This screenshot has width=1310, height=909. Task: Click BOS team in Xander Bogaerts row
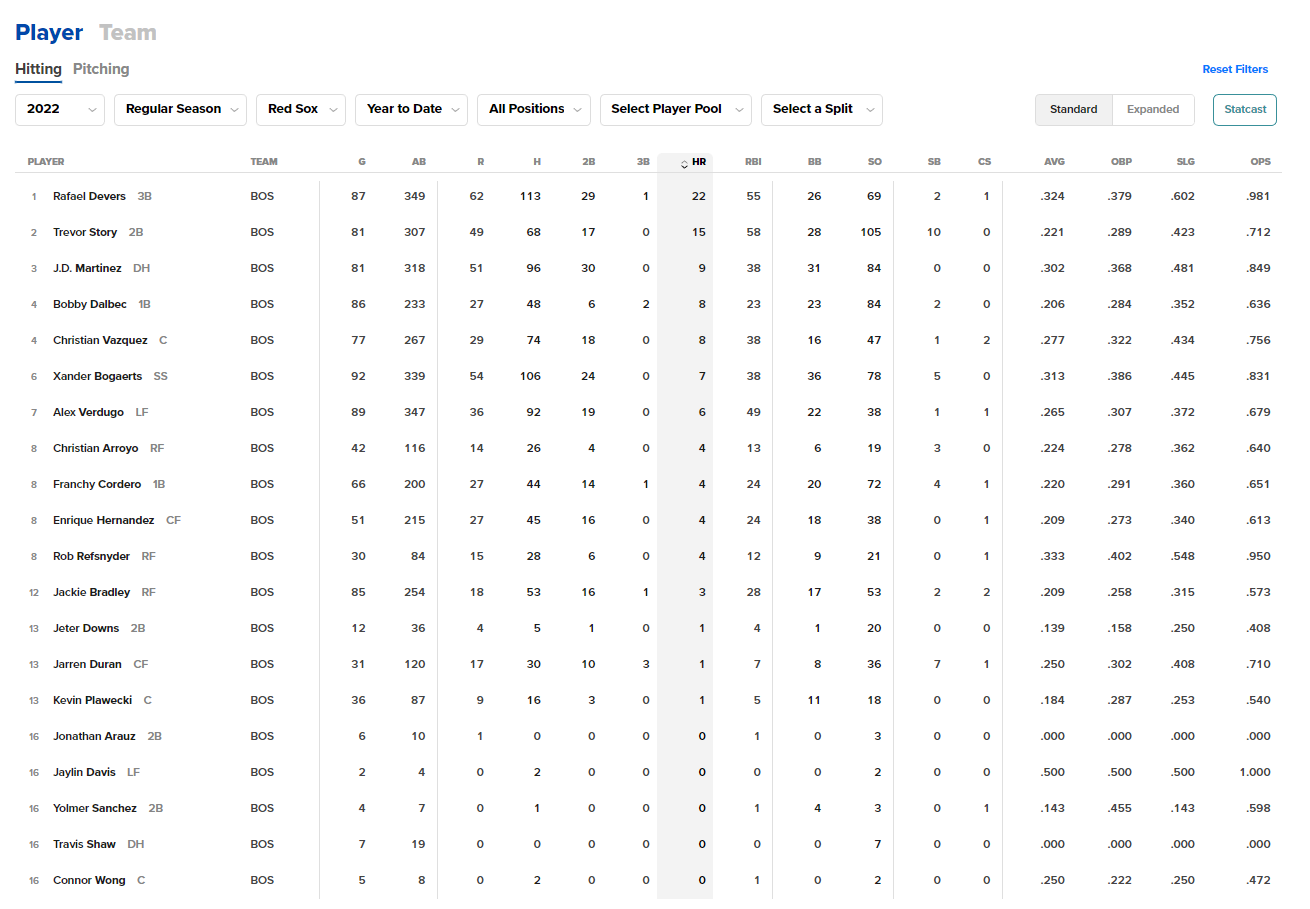coord(262,376)
